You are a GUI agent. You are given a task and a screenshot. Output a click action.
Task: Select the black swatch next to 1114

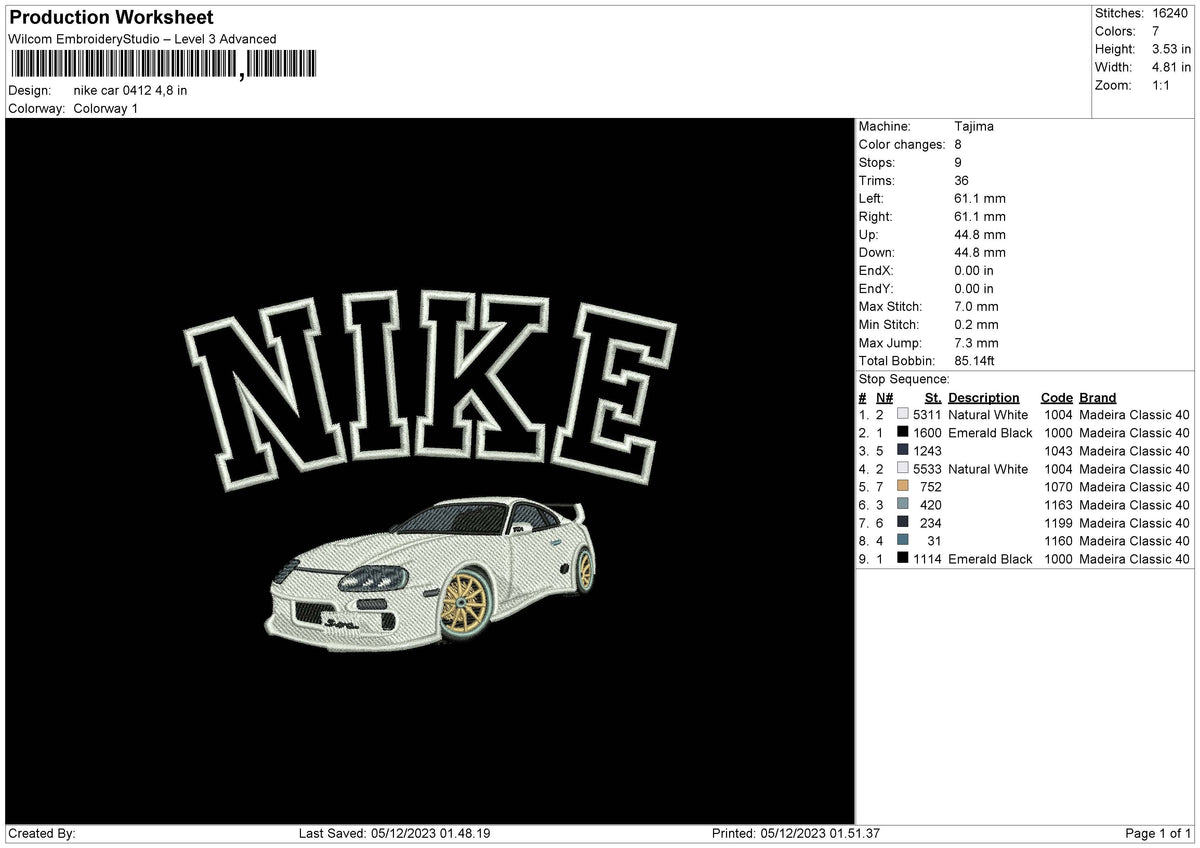(903, 559)
